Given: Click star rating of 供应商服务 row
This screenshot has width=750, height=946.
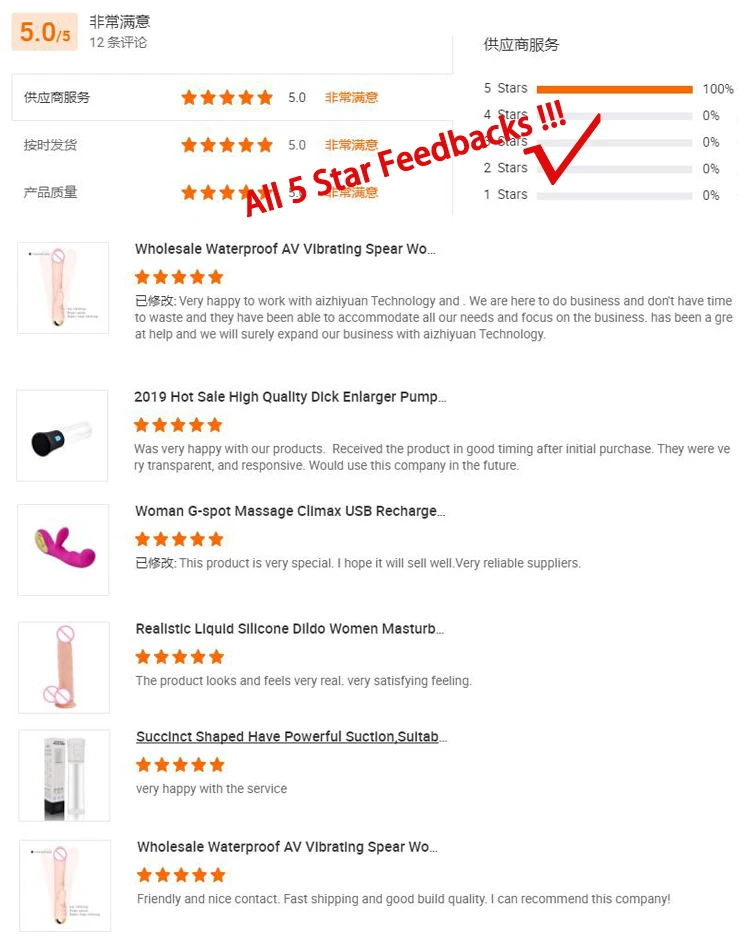Looking at the screenshot, I should 227,97.
